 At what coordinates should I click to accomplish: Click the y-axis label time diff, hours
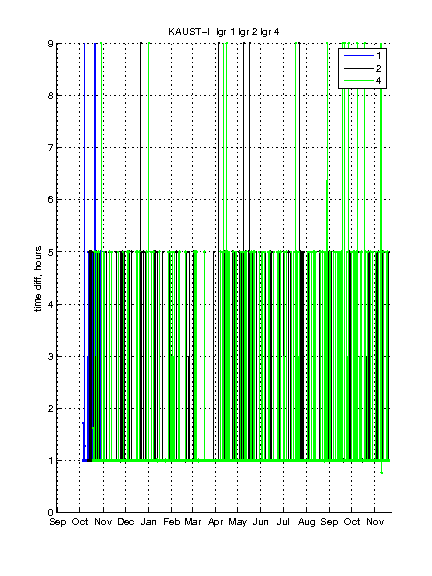point(38,279)
